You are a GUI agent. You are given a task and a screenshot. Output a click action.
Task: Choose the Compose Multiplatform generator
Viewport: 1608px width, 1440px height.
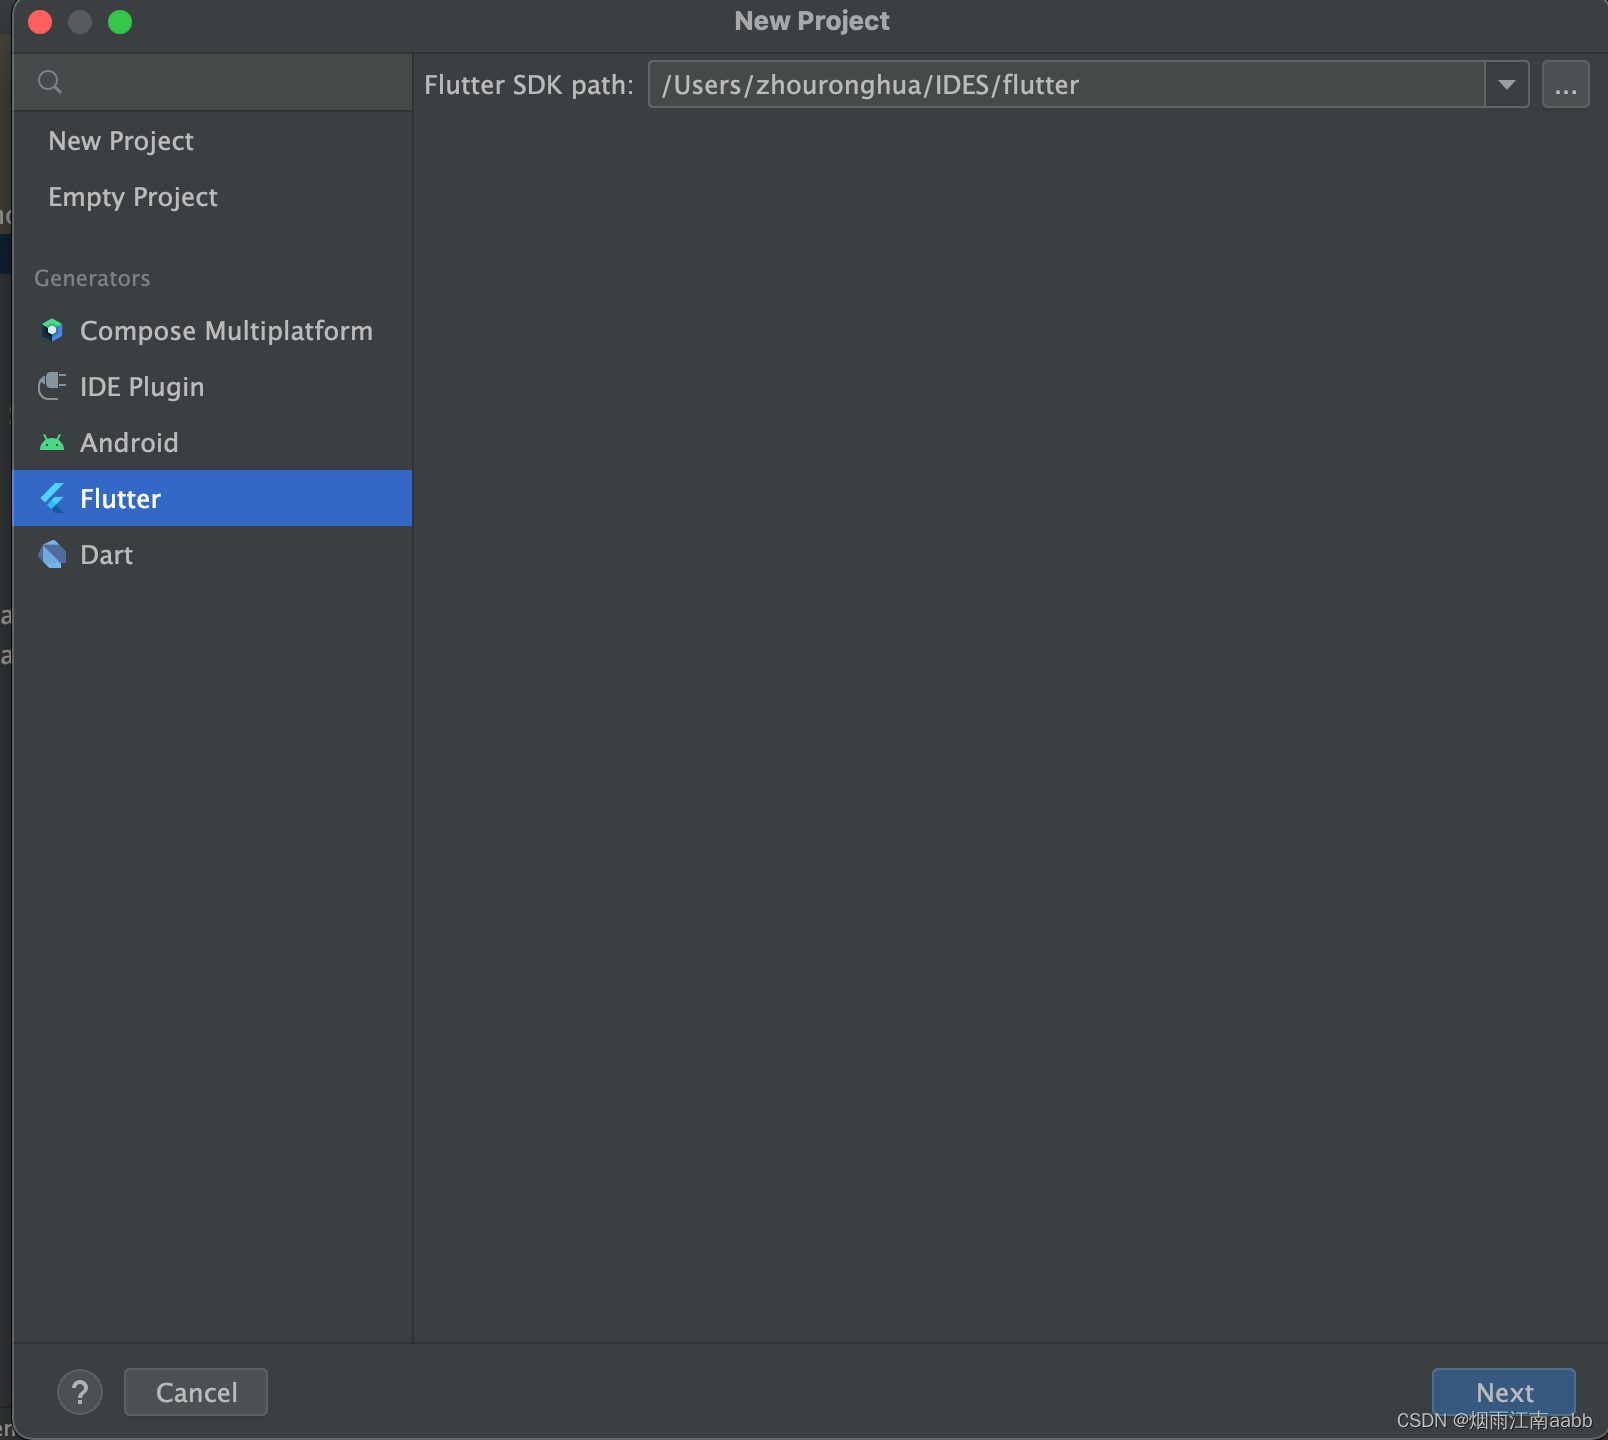click(212, 330)
